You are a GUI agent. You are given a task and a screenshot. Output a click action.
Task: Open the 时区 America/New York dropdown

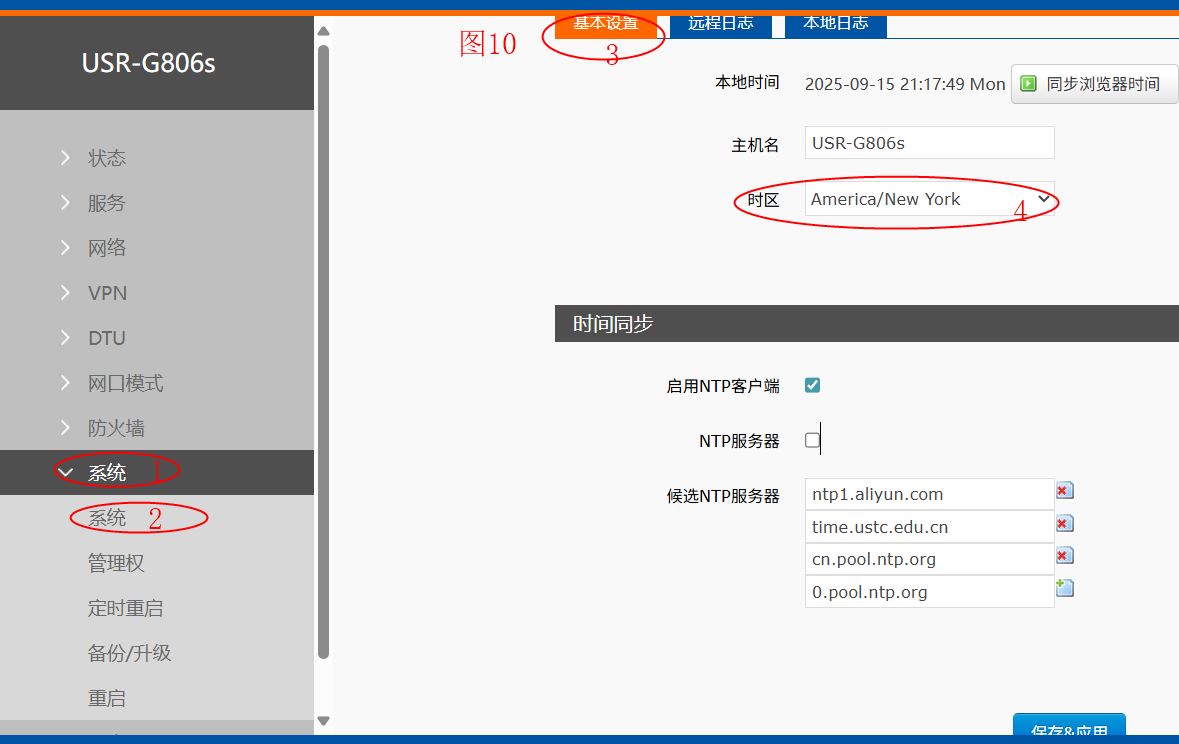[x=929, y=199]
